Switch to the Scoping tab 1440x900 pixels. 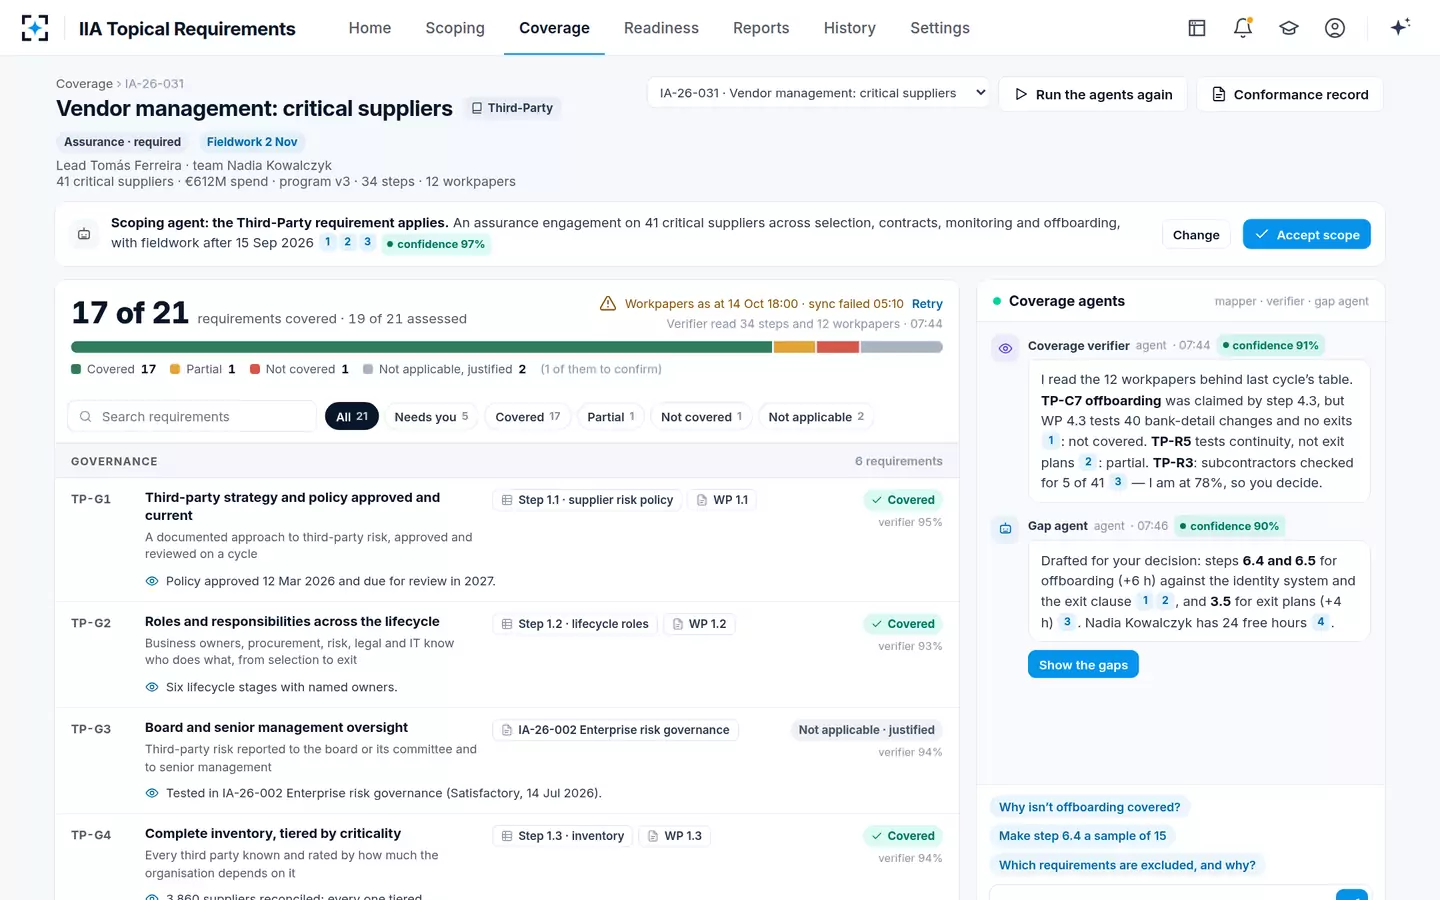[x=455, y=28]
